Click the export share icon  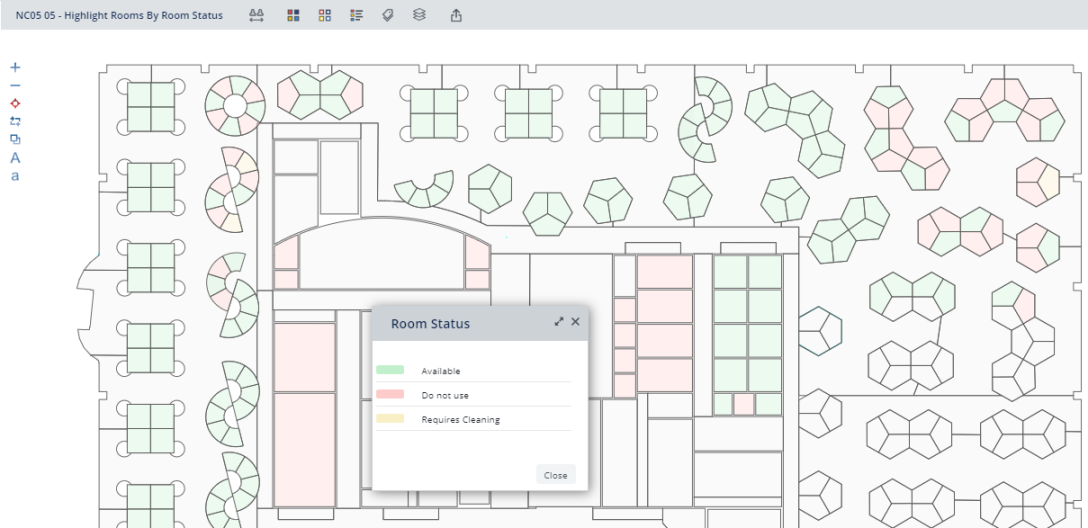pos(456,15)
